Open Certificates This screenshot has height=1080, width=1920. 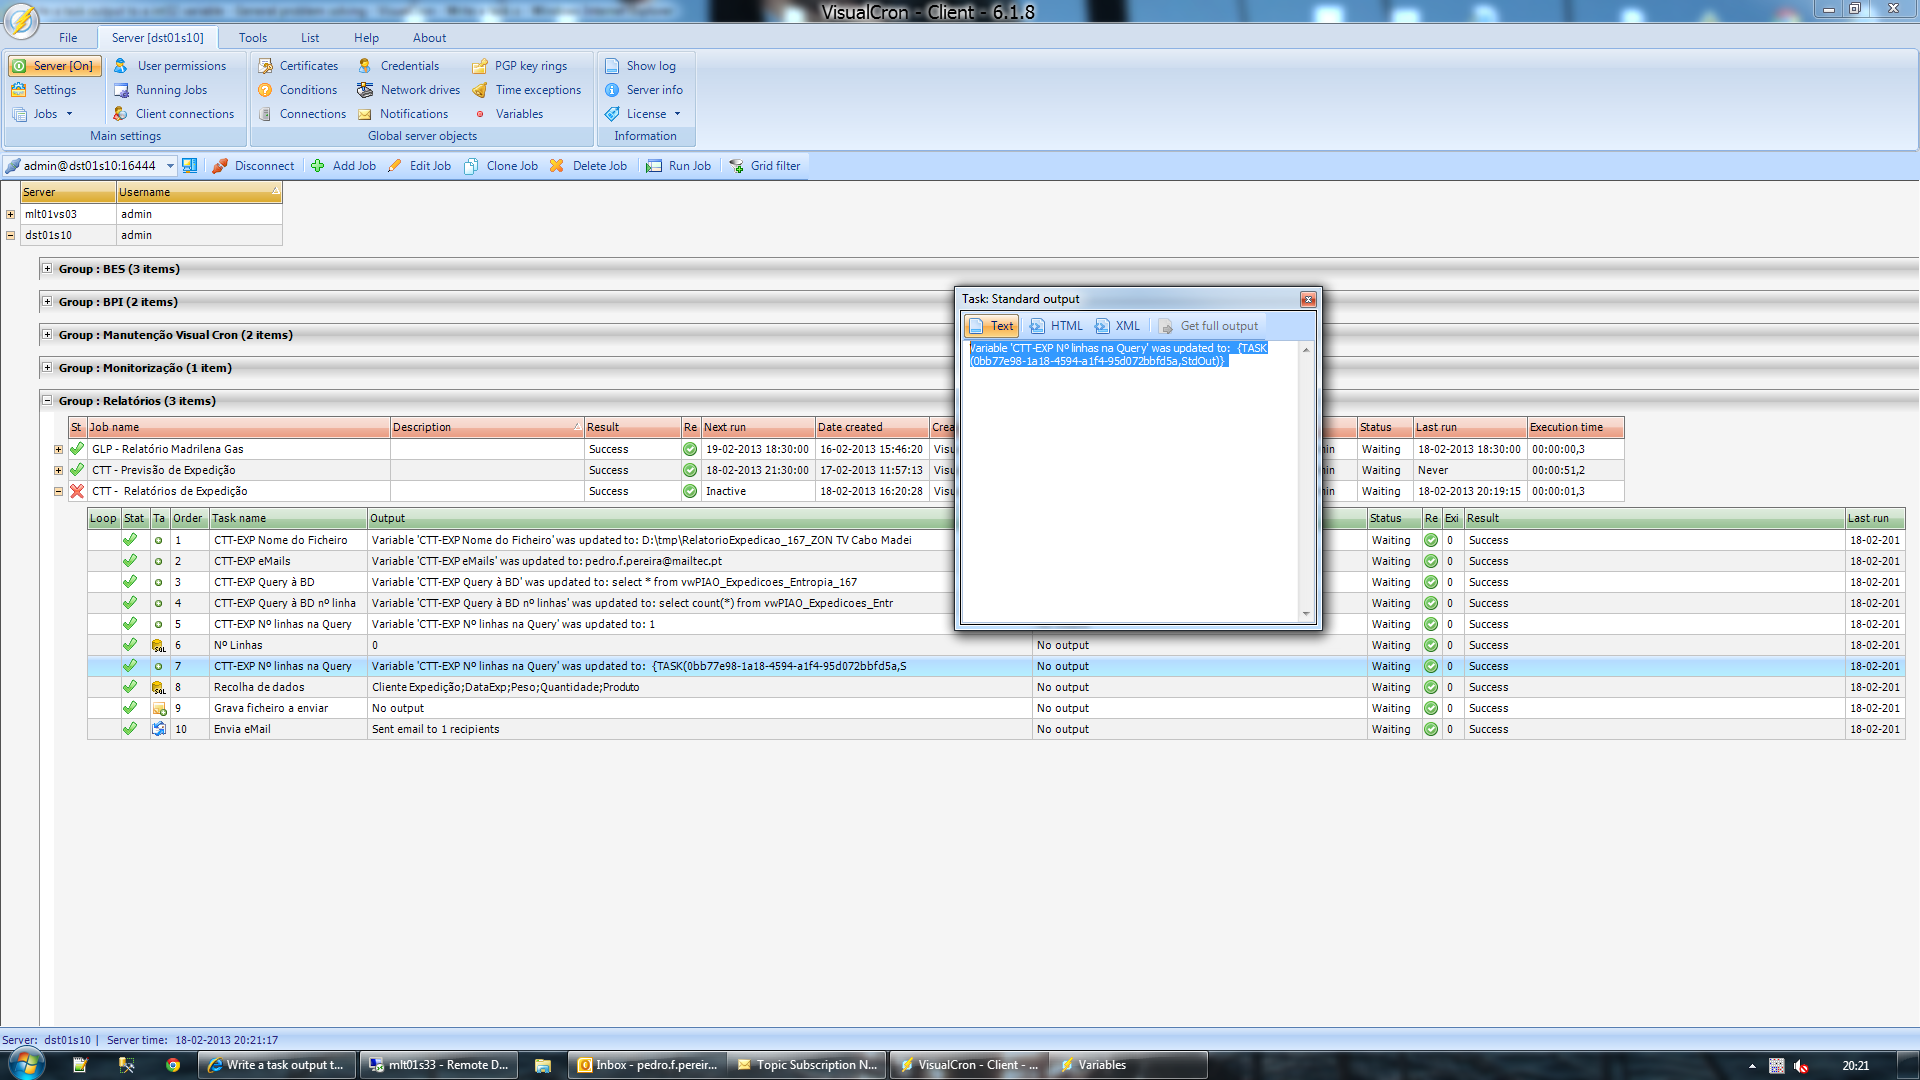pyautogui.click(x=298, y=66)
